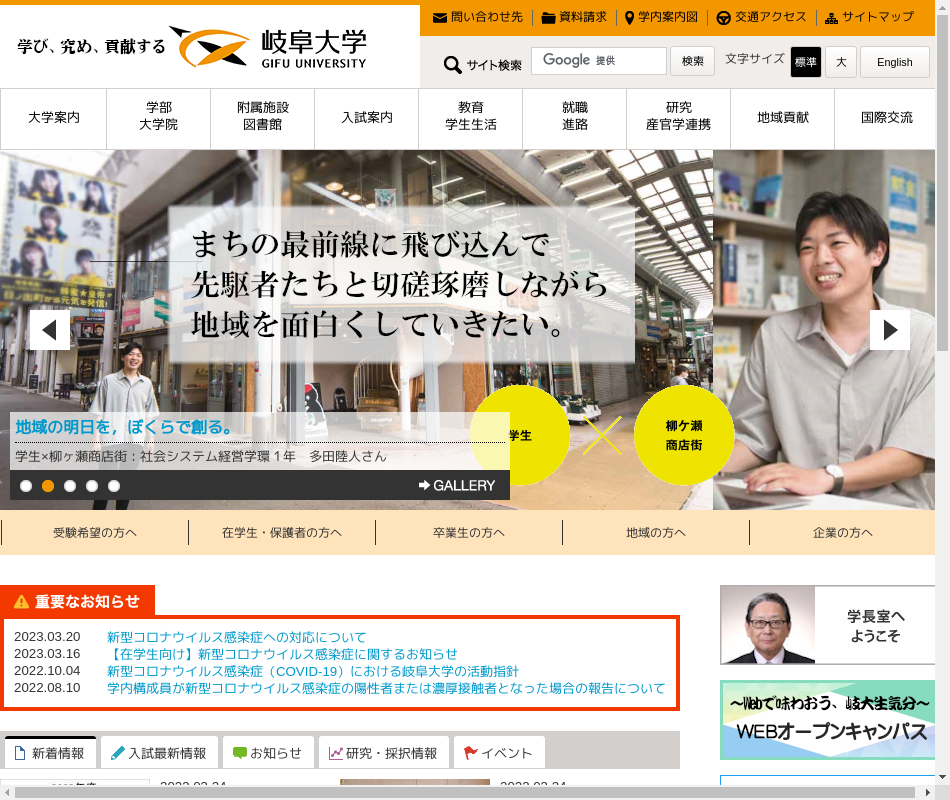
Task: Open the 学長室へようこそ banner
Action: [828, 625]
